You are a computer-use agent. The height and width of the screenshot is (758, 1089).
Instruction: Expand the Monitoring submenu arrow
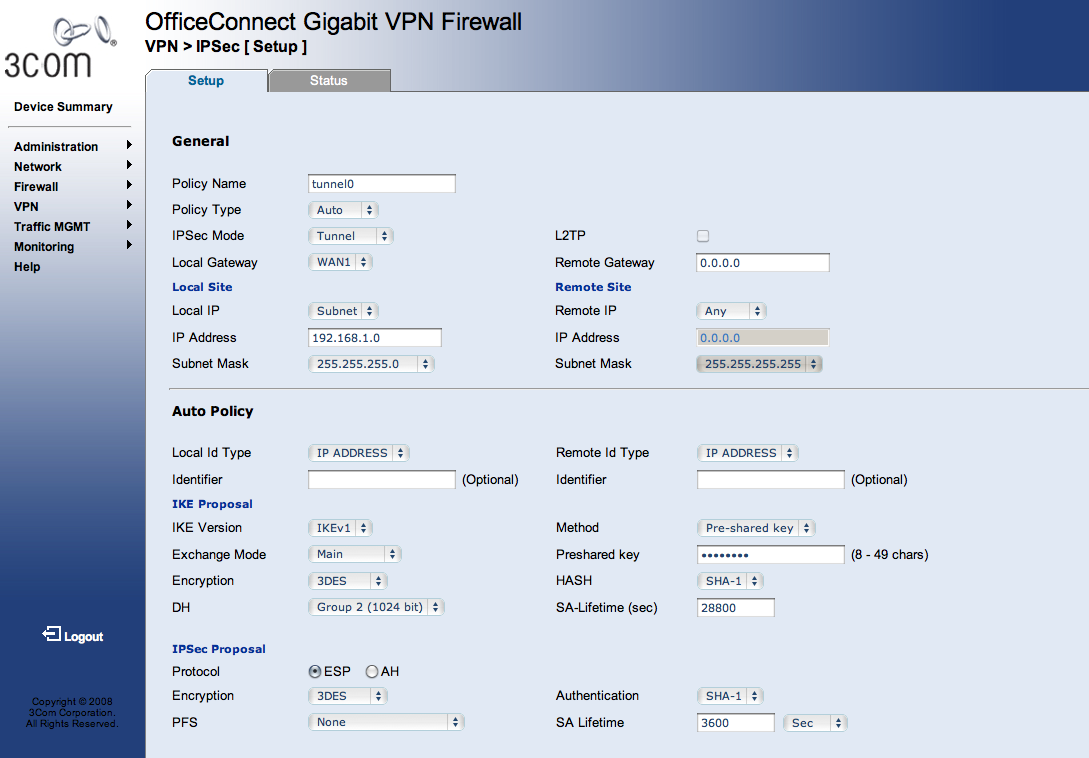129,245
